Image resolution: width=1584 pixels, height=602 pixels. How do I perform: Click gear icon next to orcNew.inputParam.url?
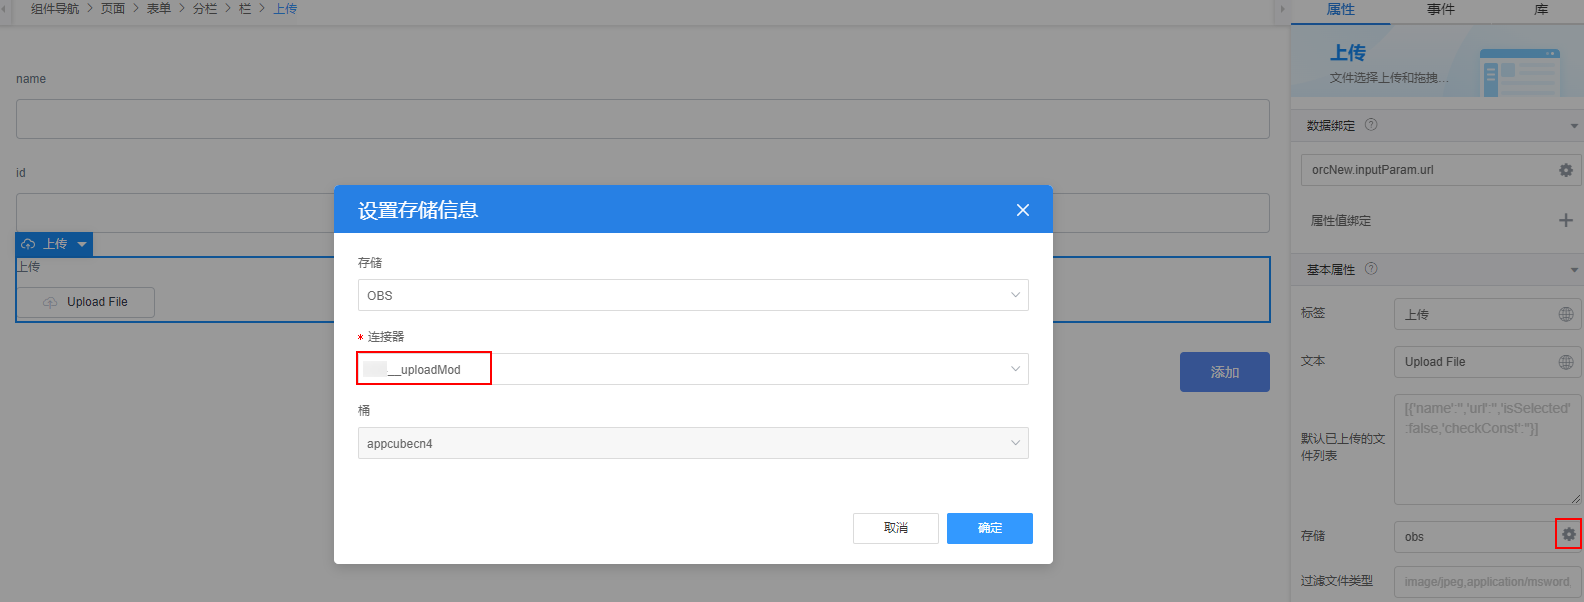pyautogui.click(x=1566, y=170)
